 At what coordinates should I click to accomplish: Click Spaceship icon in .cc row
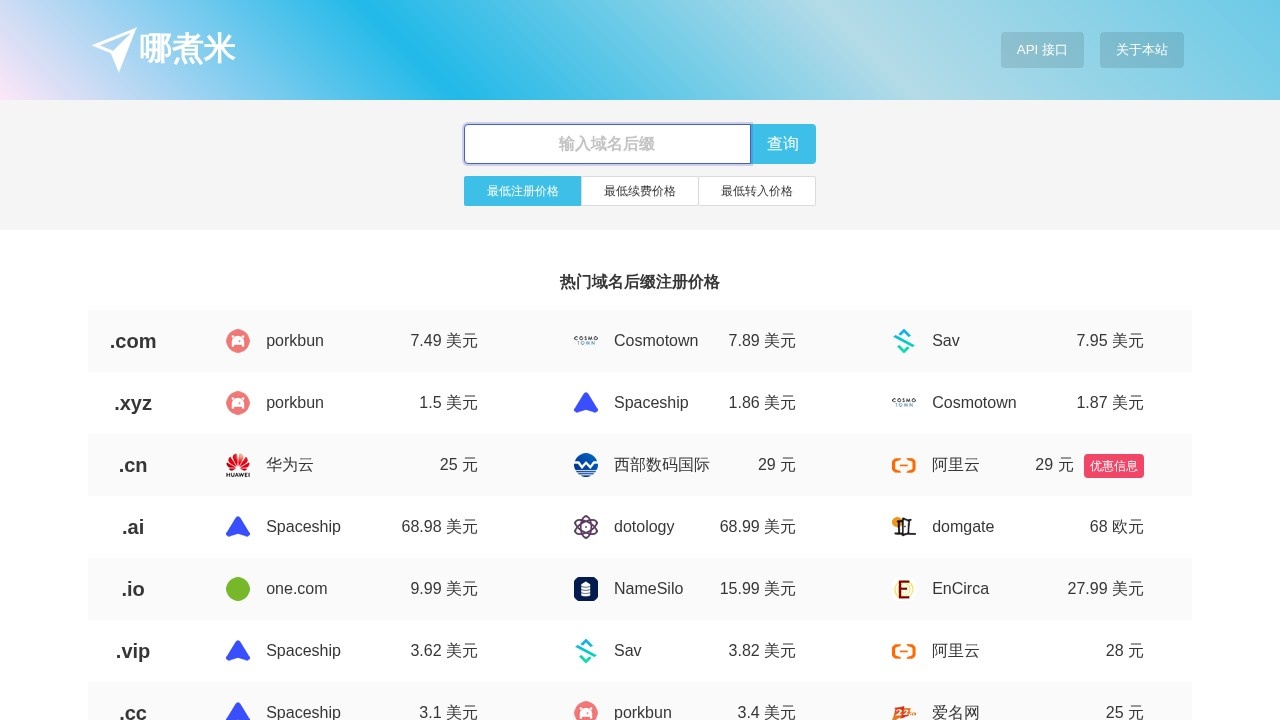click(238, 711)
